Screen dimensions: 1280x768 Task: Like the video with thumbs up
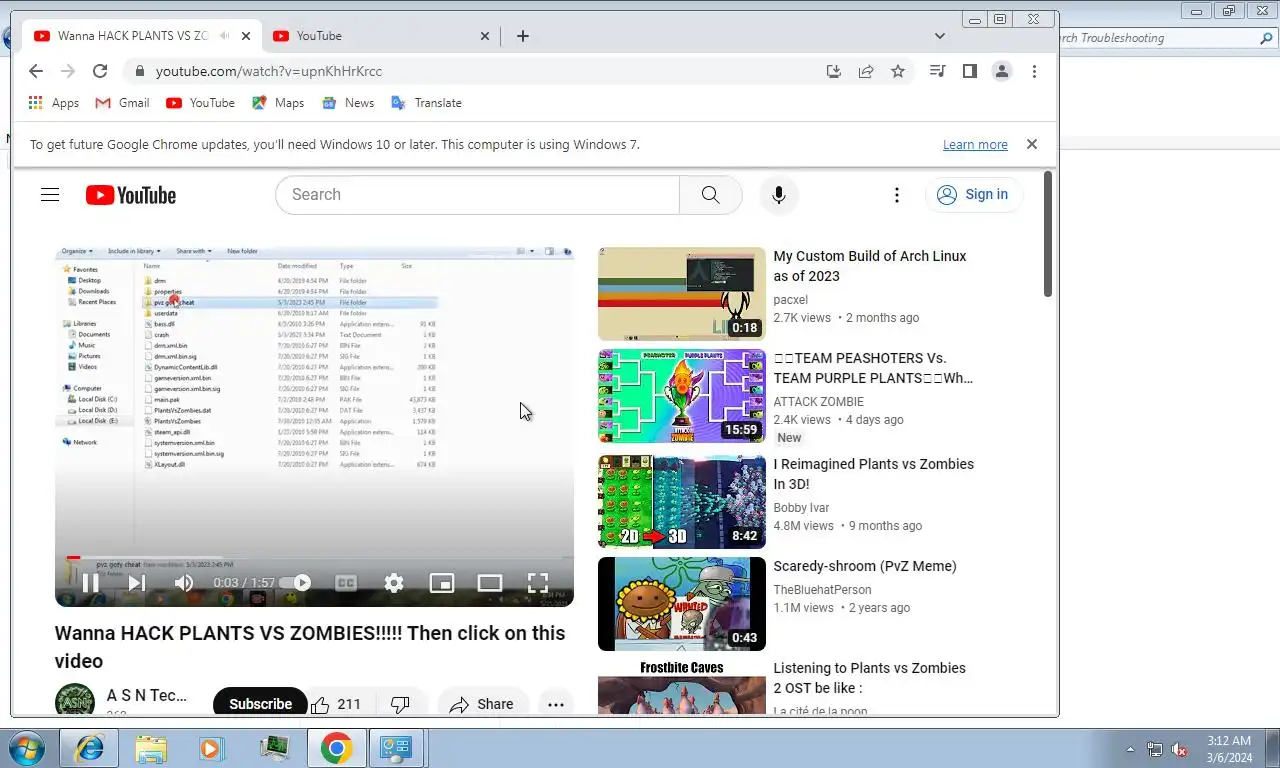[x=336, y=704]
